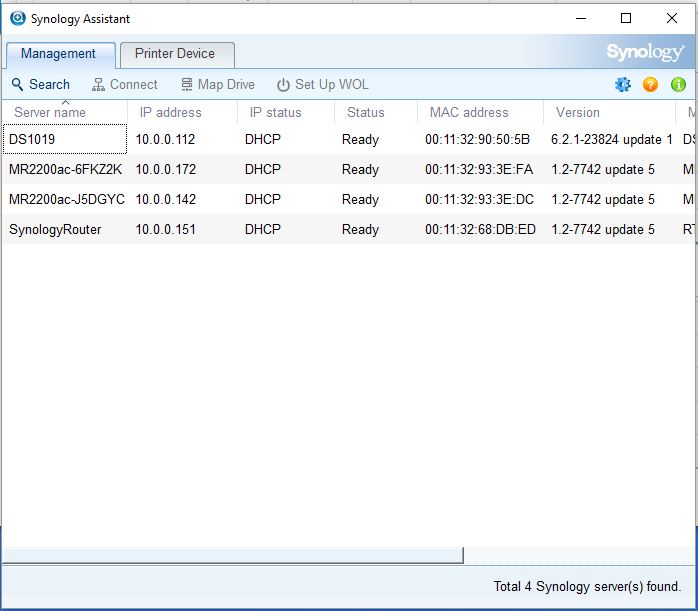This screenshot has width=698, height=611.
Task: Sort by IP status column header
Action: tap(286, 112)
